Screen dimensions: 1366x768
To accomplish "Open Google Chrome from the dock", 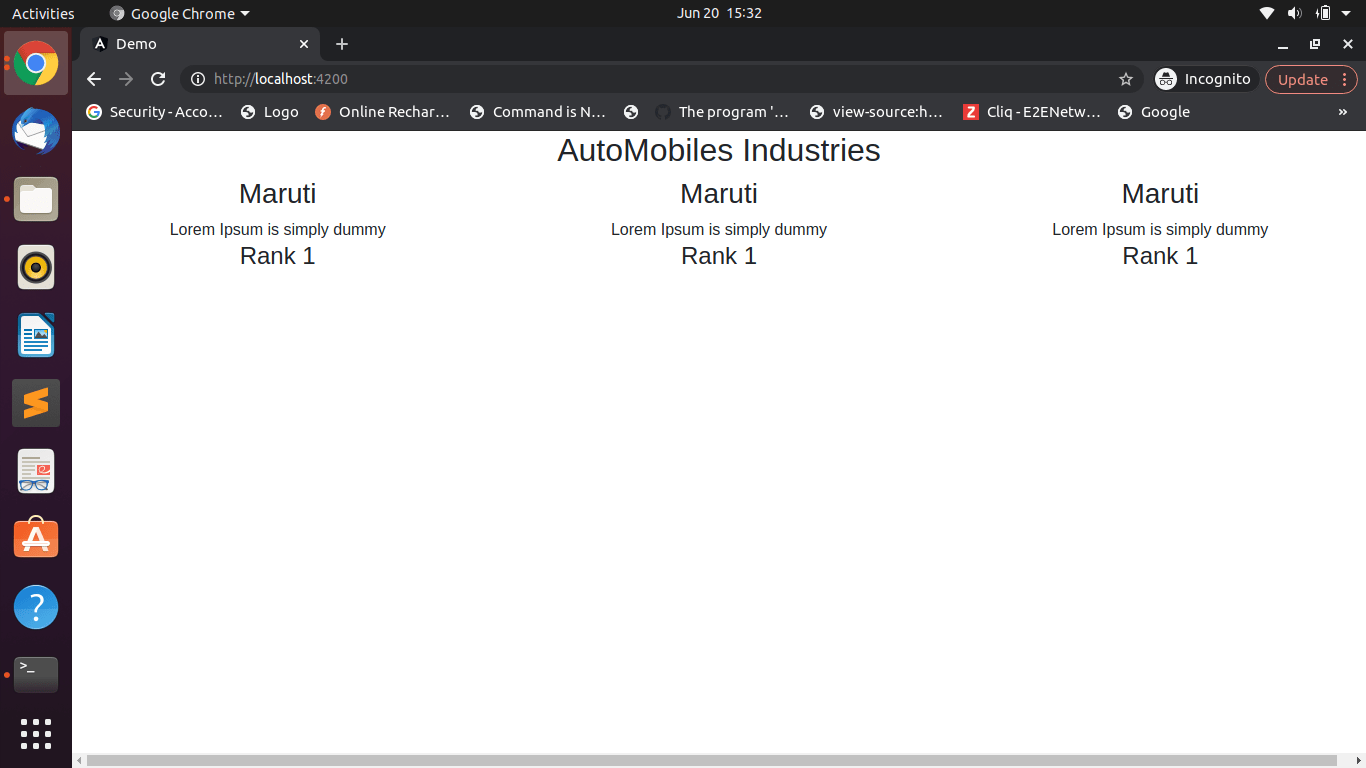I will coord(36,64).
